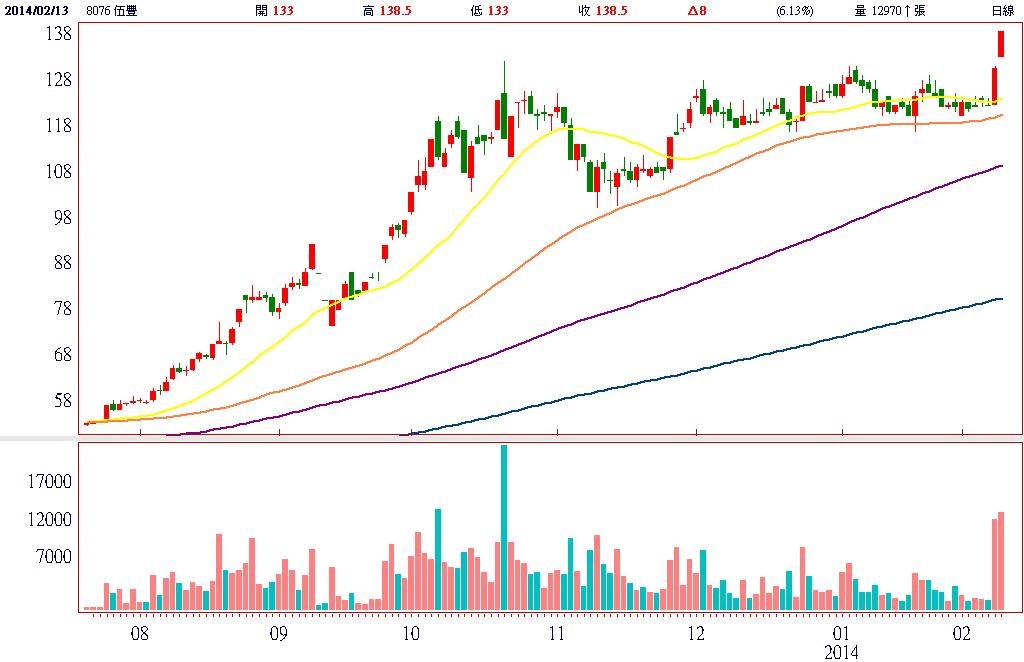Click the 12 month marker on time axis

pyautogui.click(x=696, y=633)
